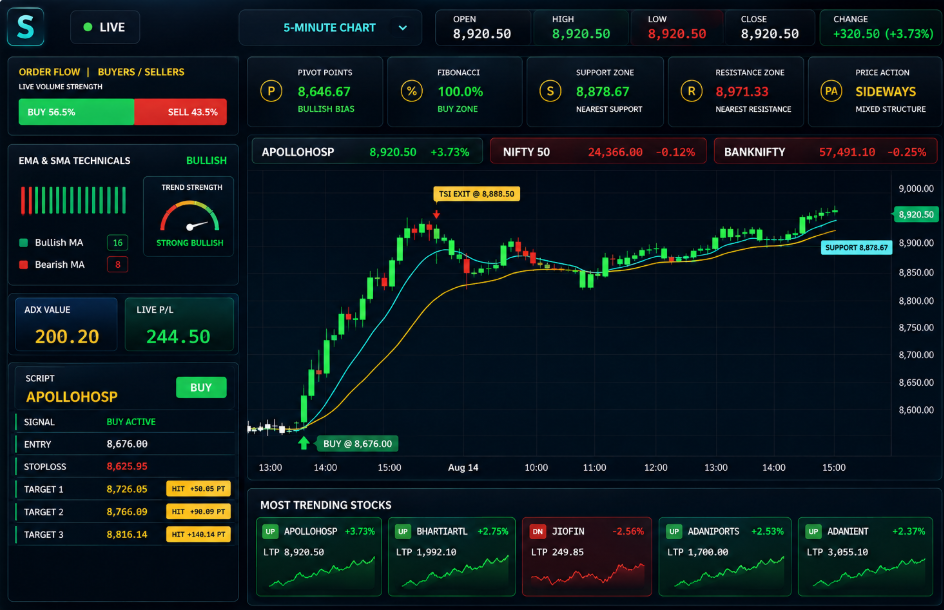Viewport: 944px width, 610px height.
Task: Click nearest resistance value 8,971.33
Action: coord(742,92)
